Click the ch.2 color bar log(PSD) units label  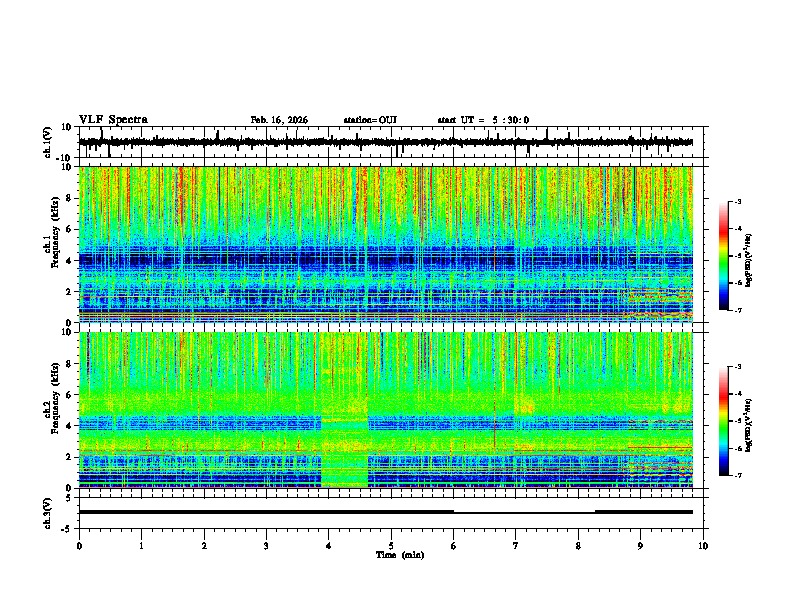point(749,426)
